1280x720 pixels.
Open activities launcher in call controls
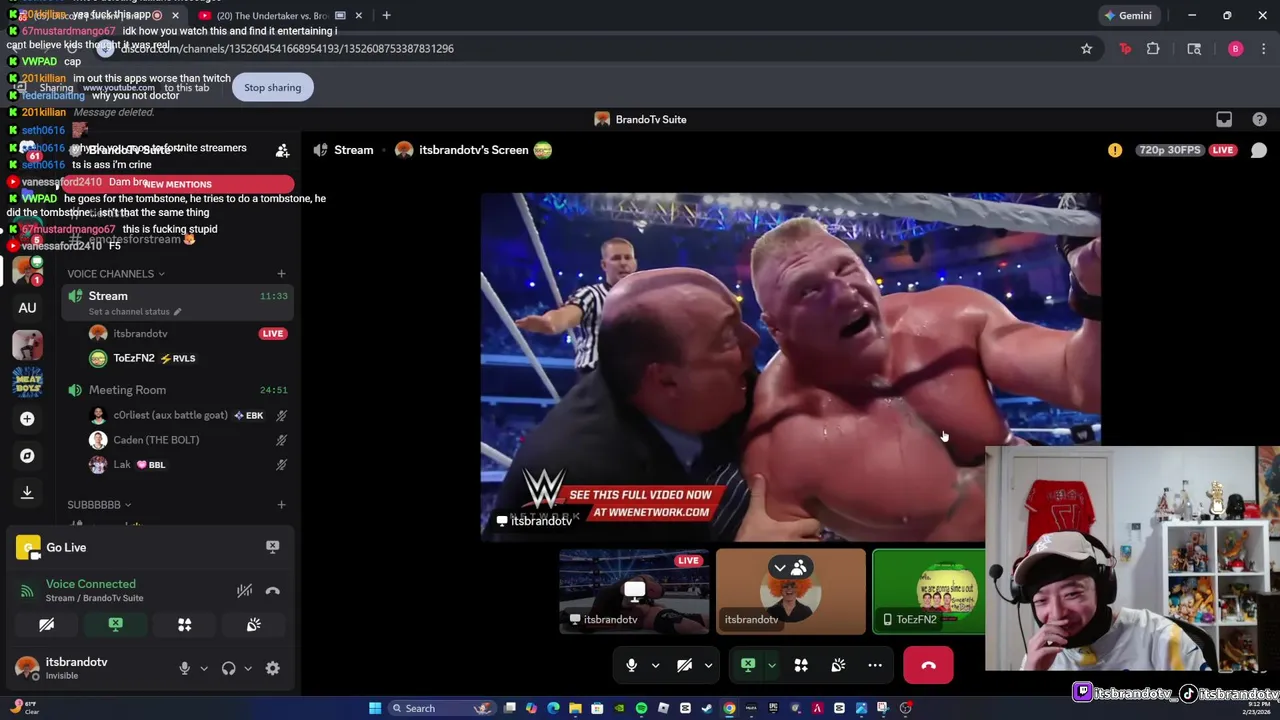801,665
